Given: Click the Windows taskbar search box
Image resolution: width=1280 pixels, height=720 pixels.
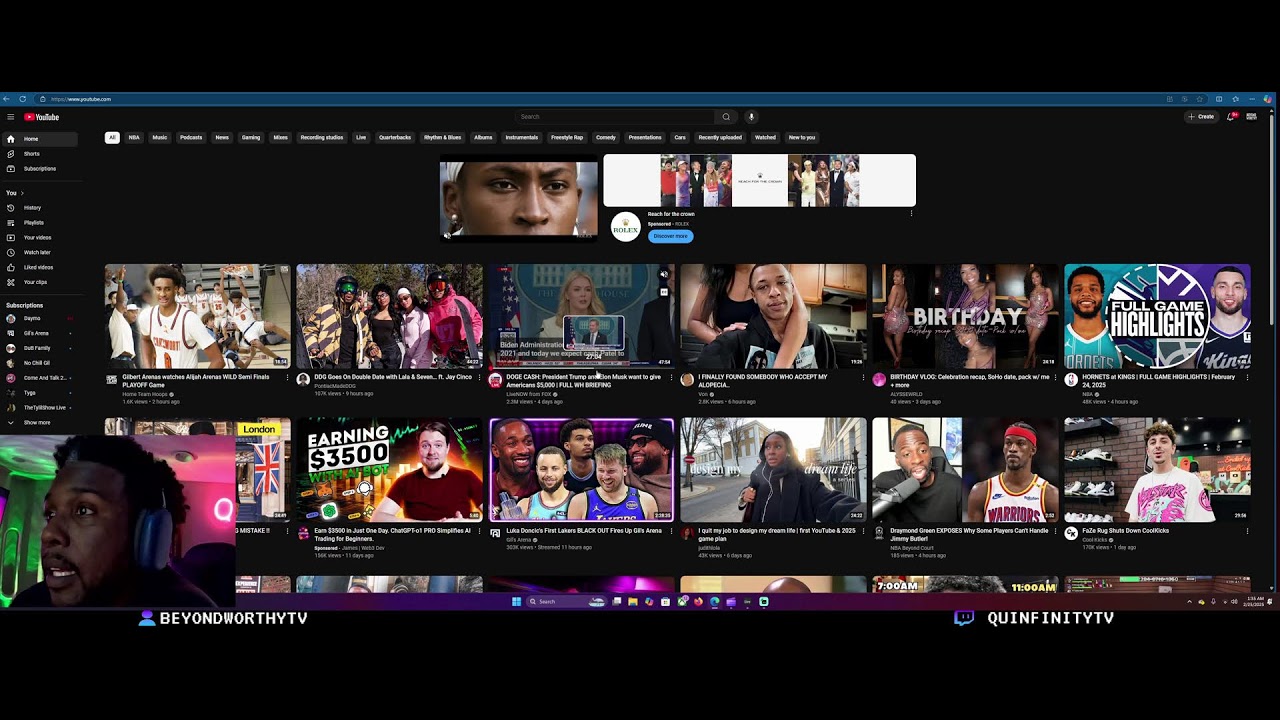Looking at the screenshot, I should pos(565,601).
